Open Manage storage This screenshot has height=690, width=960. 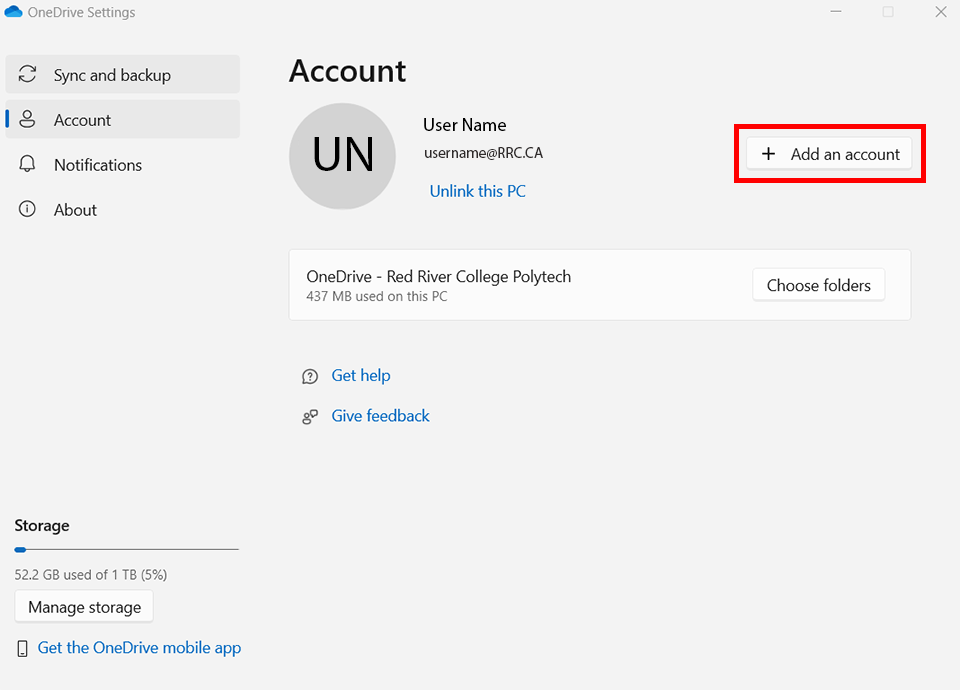coord(84,607)
